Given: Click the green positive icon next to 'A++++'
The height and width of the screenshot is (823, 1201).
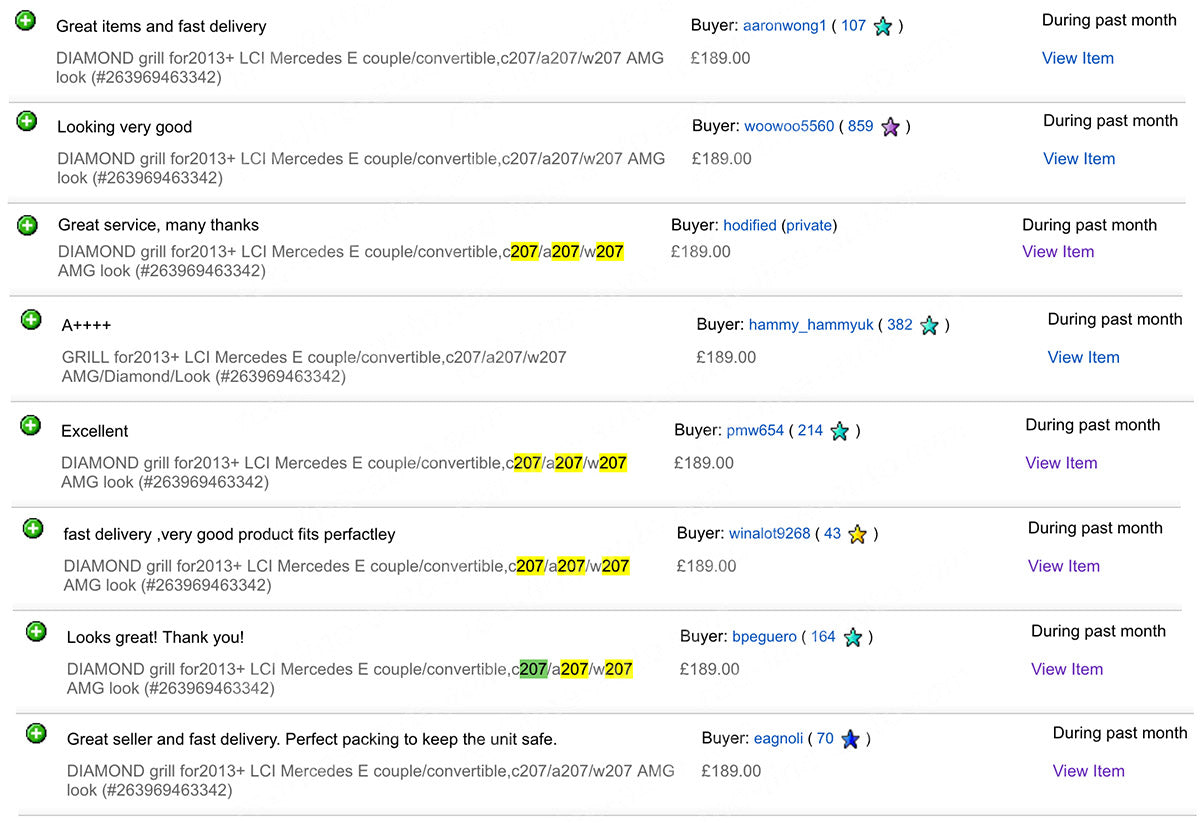Looking at the screenshot, I should (x=31, y=320).
